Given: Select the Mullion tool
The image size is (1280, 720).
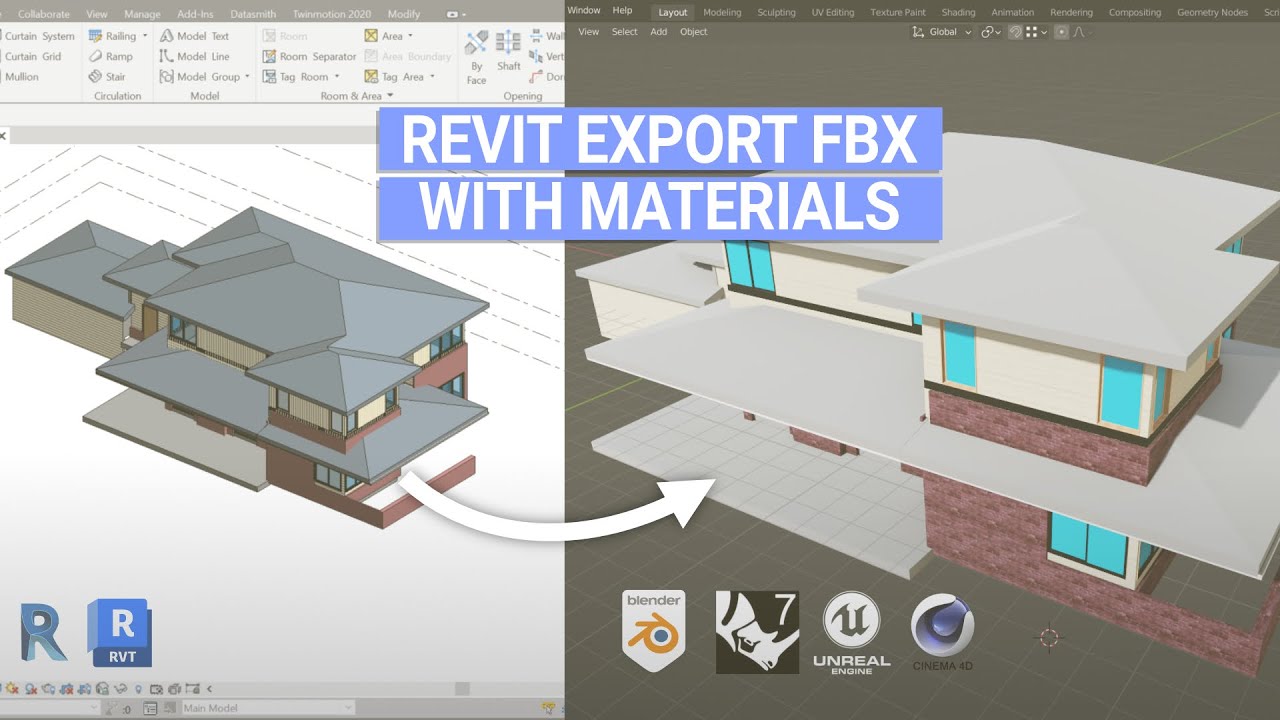Looking at the screenshot, I should [x=21, y=77].
